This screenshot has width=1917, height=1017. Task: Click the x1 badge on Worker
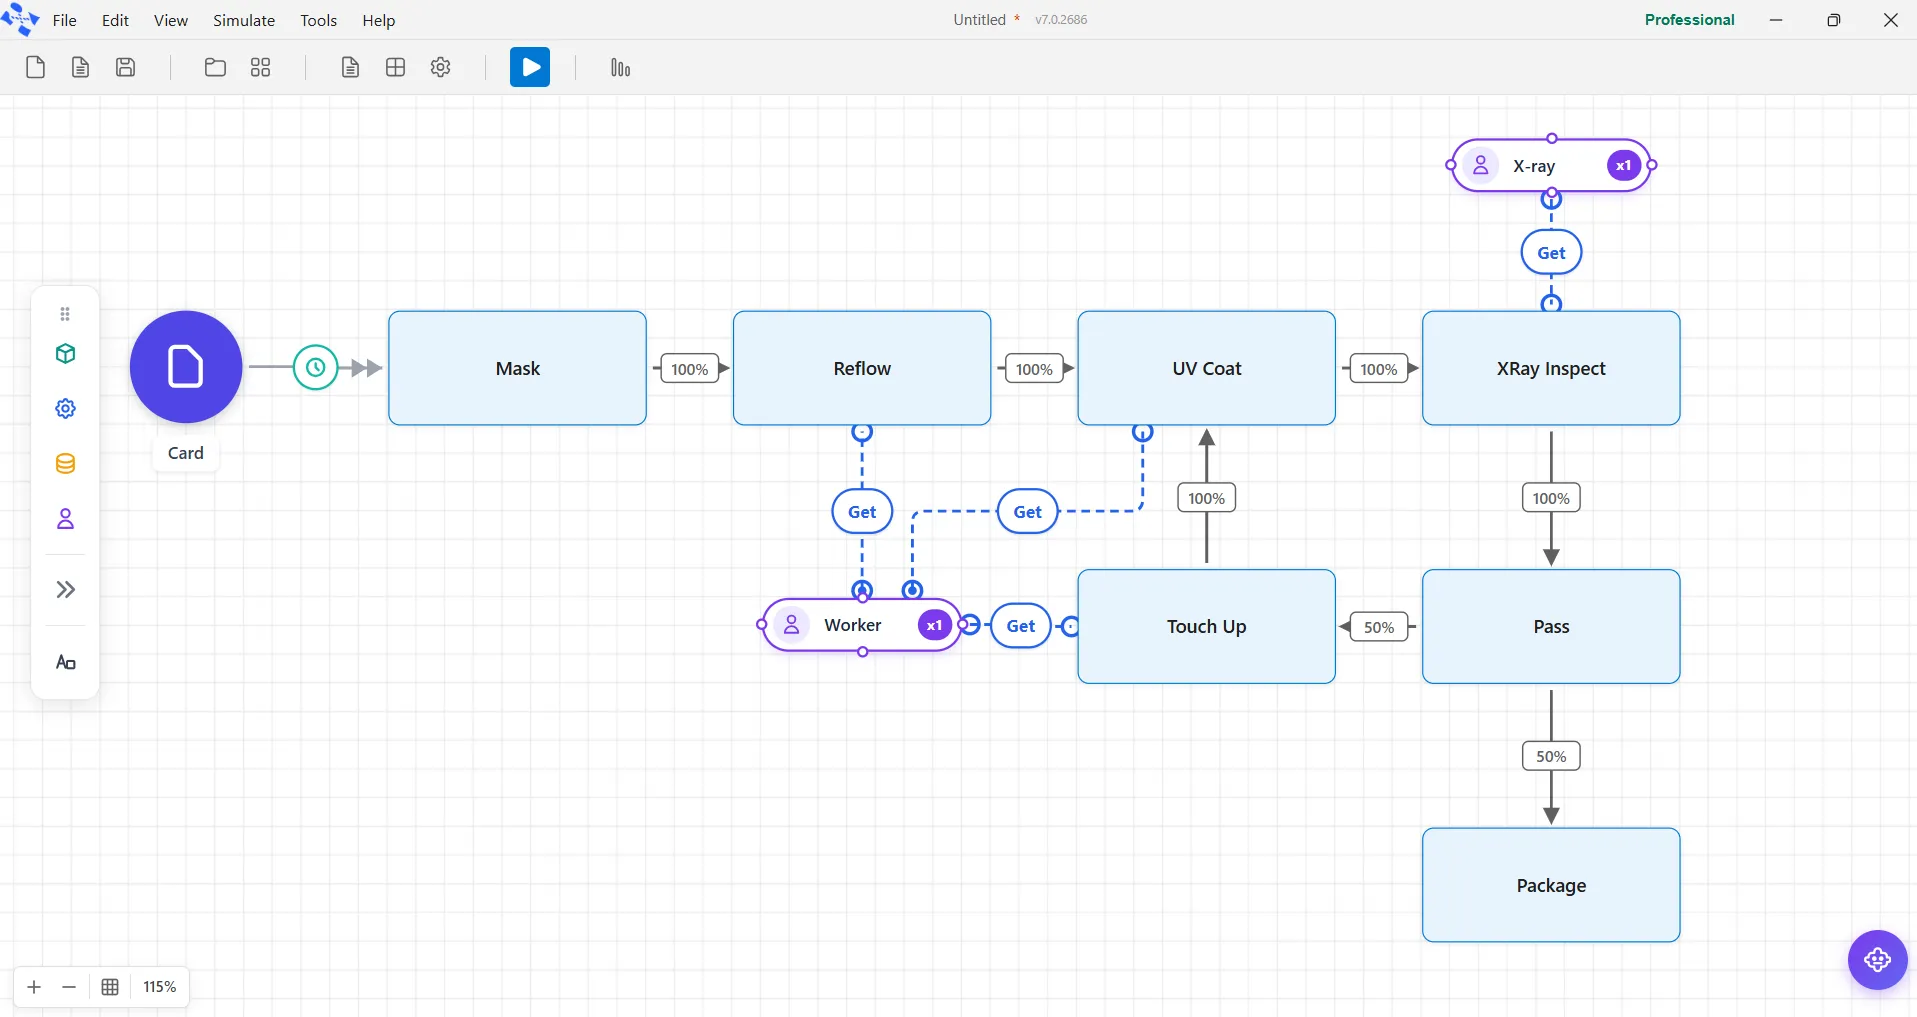(x=935, y=625)
